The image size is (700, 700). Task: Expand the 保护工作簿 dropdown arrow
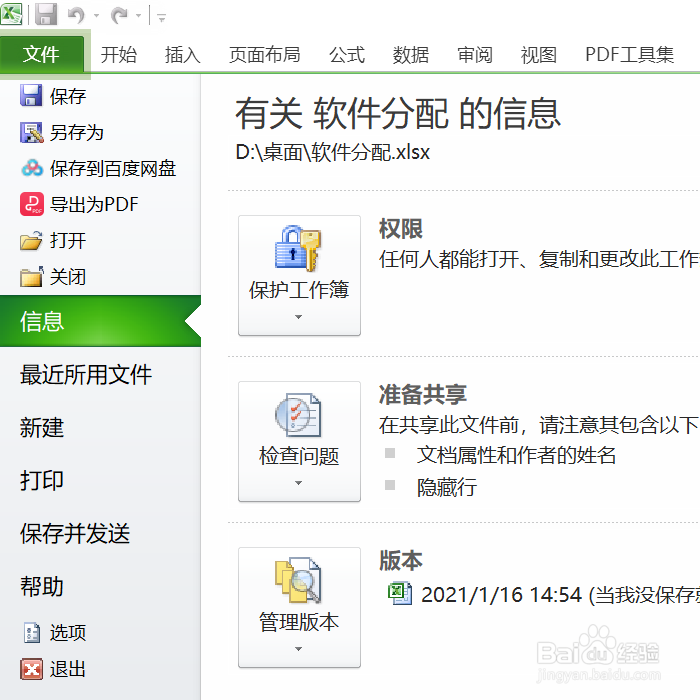(x=299, y=317)
